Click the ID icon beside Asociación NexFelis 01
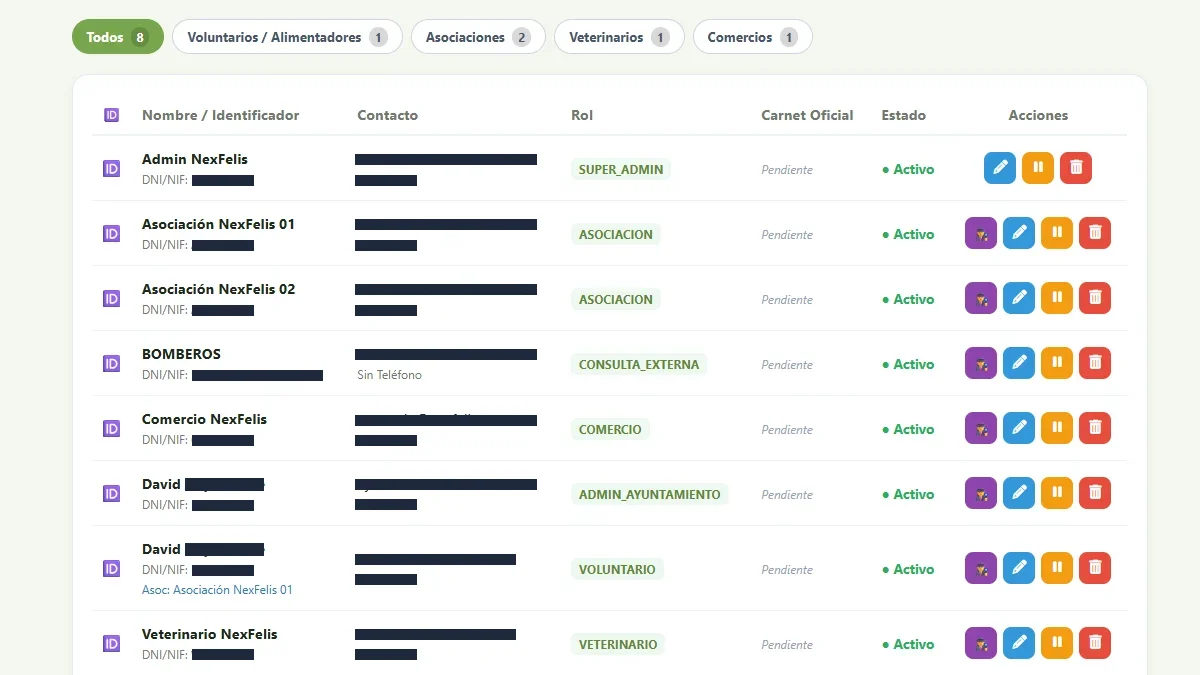This screenshot has height=675, width=1200. tap(112, 233)
